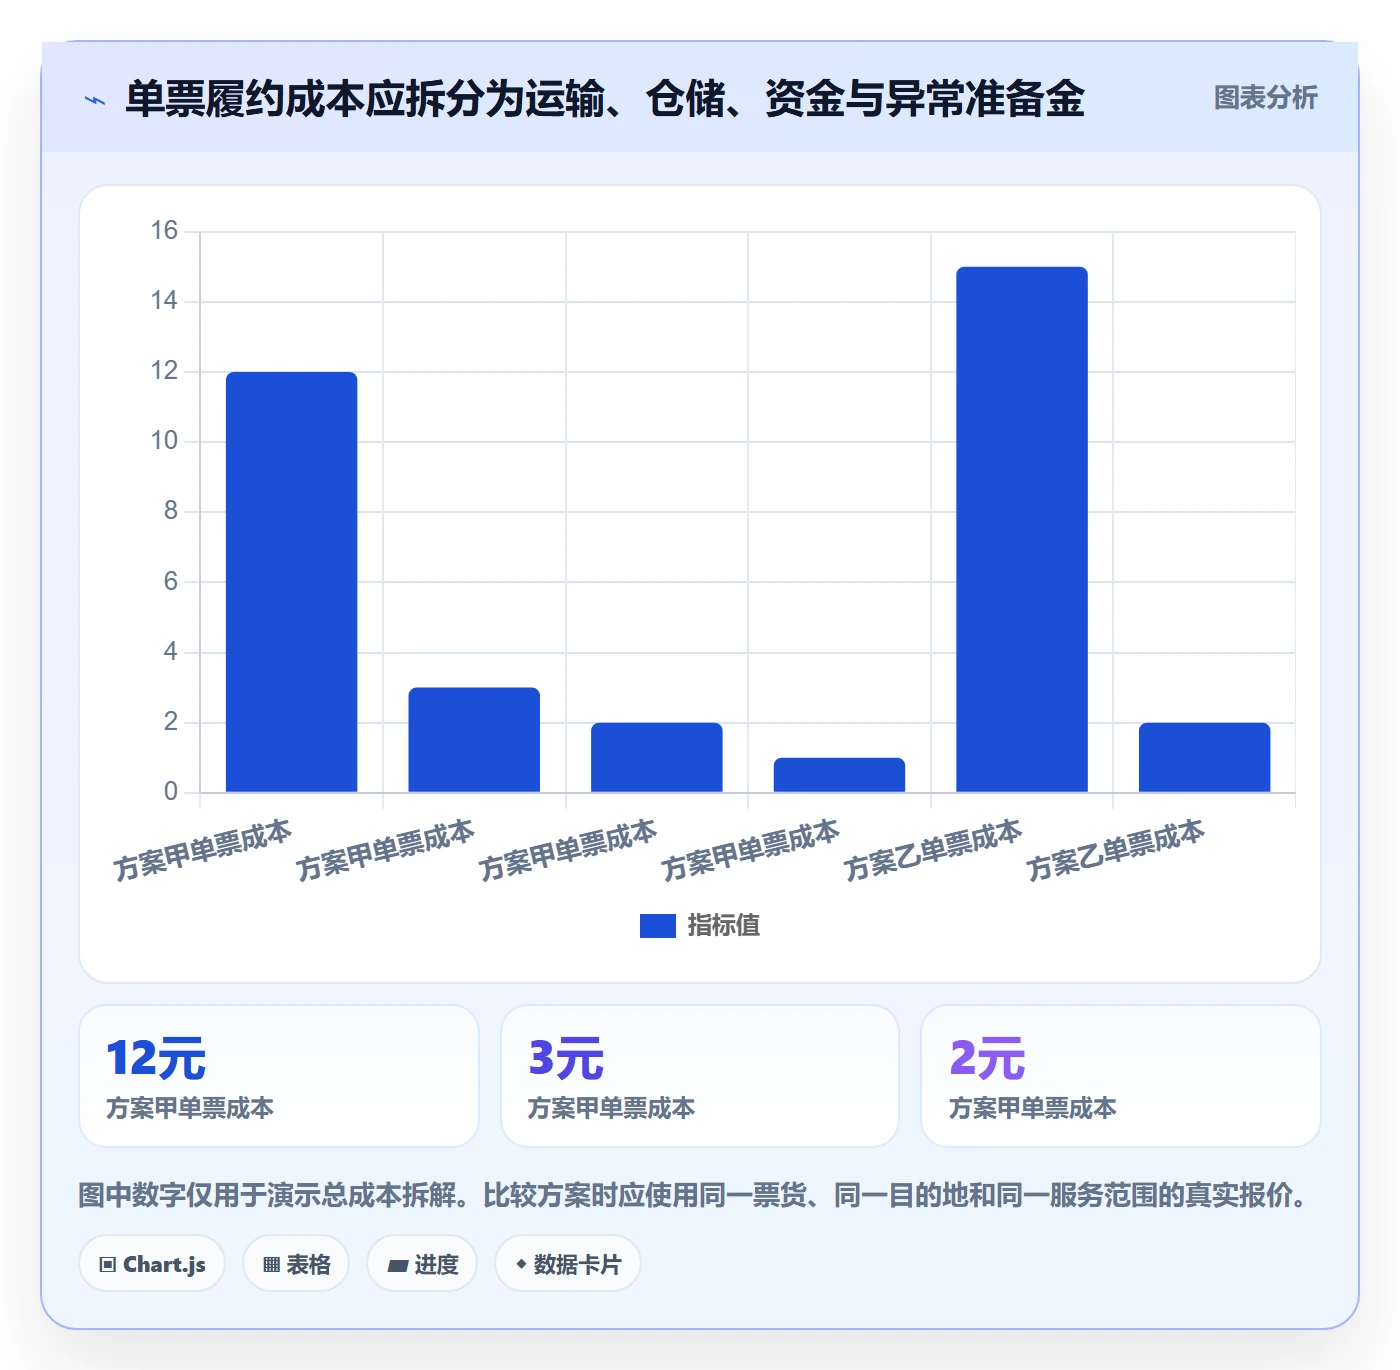
Task: Select the card title about 单票履约成本
Action: 605,99
